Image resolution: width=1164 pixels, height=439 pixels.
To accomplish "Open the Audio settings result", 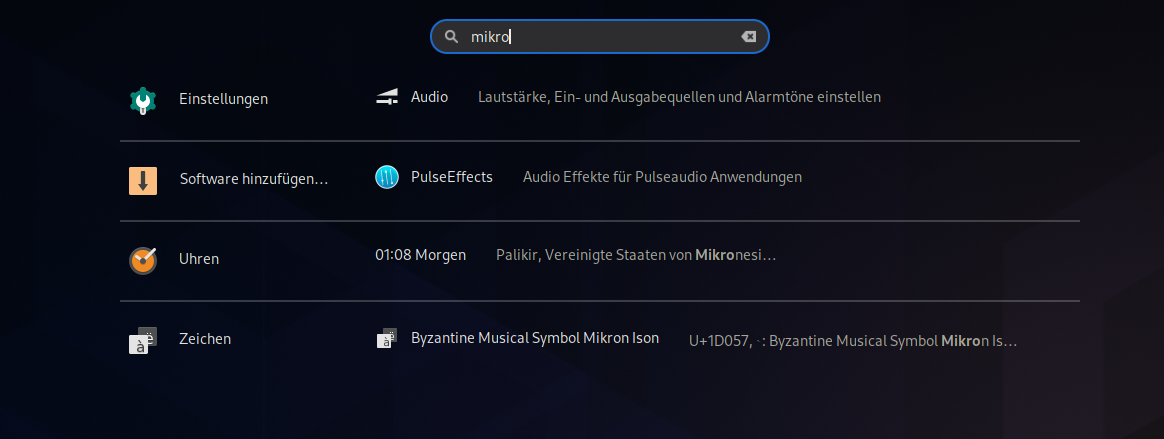I will pyautogui.click(x=430, y=97).
